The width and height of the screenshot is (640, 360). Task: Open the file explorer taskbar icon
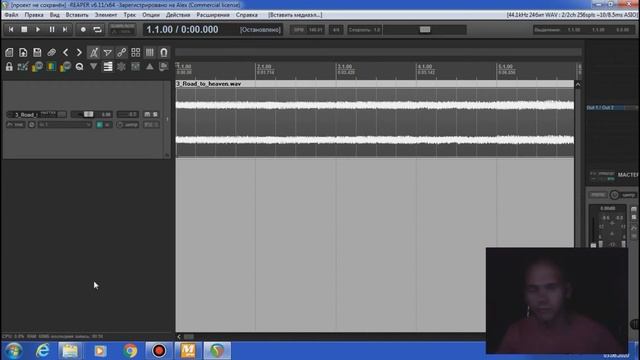[70, 351]
